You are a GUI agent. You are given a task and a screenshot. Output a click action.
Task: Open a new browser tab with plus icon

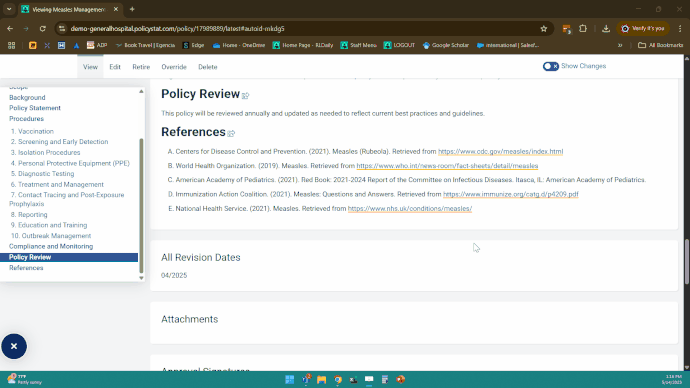click(132, 9)
